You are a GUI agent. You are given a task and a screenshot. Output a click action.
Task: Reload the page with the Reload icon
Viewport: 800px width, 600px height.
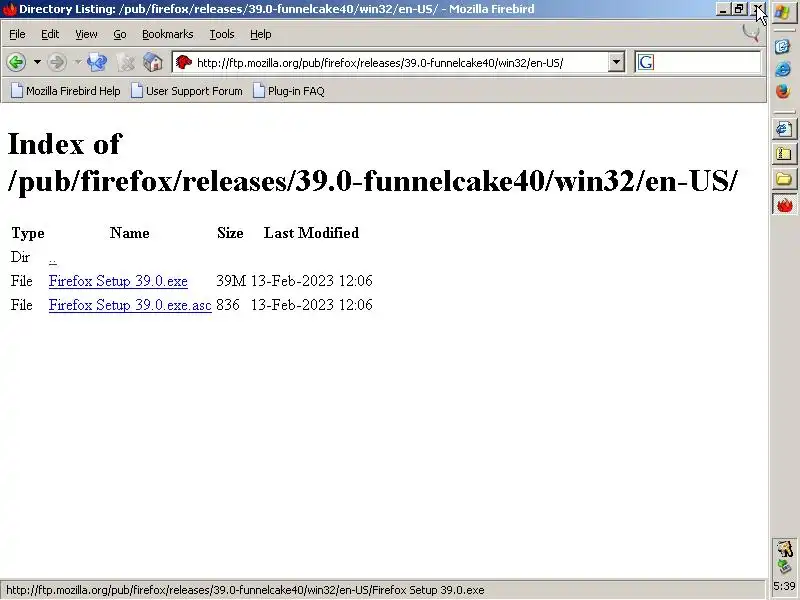tap(97, 62)
